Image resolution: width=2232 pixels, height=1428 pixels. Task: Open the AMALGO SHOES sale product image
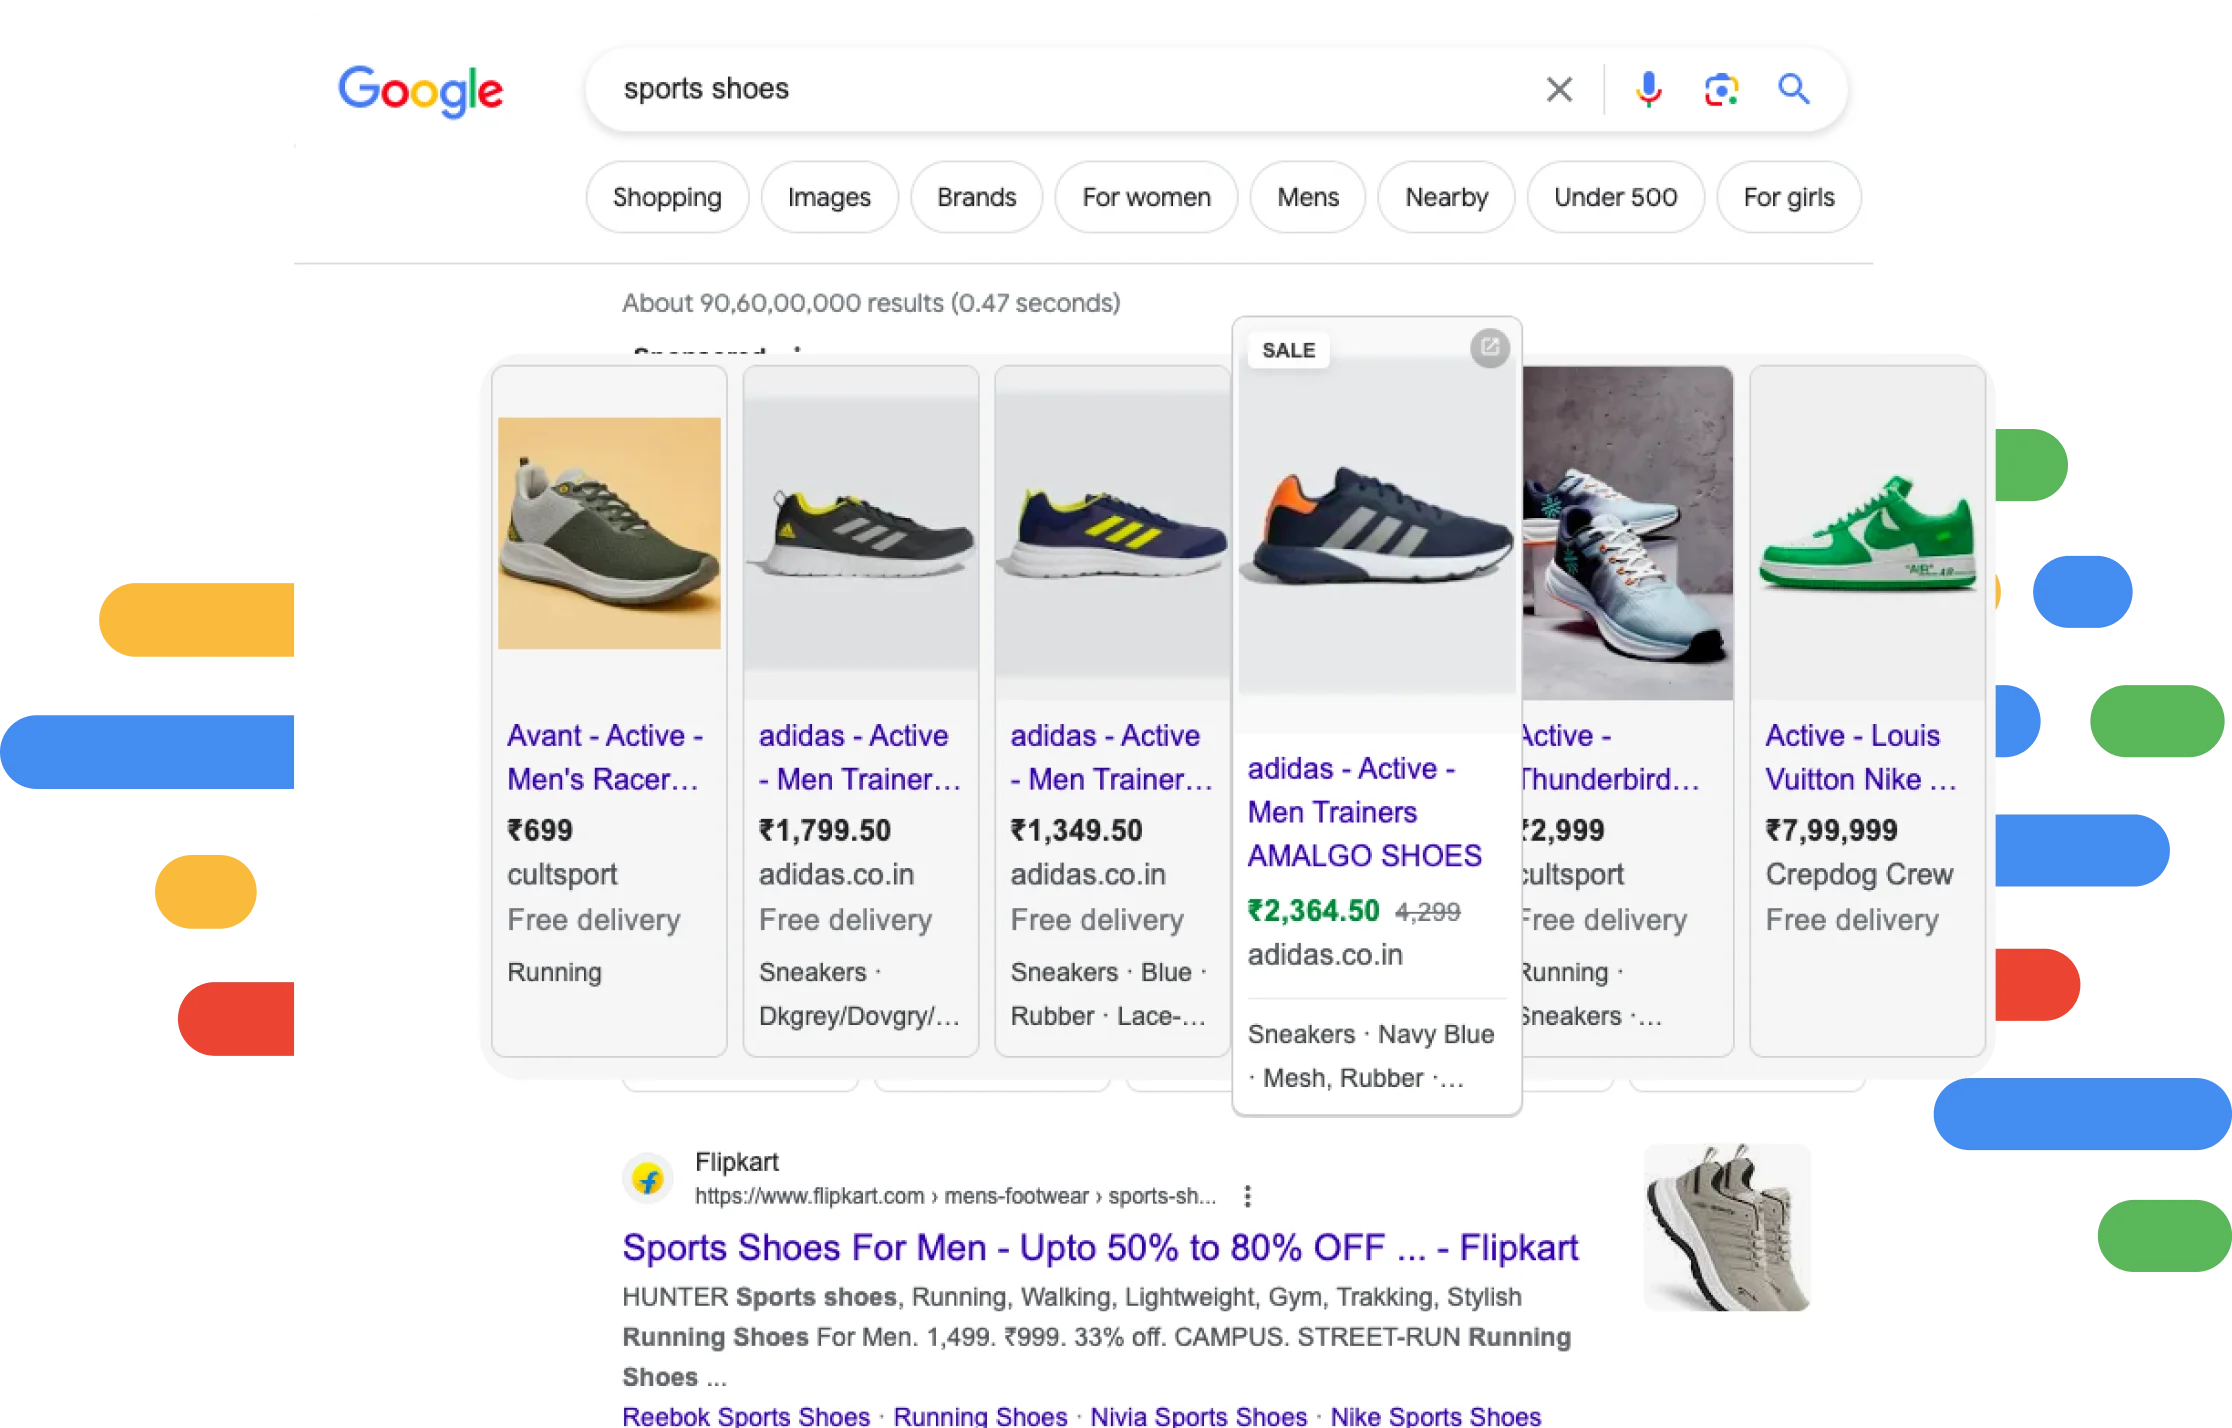tap(1377, 527)
